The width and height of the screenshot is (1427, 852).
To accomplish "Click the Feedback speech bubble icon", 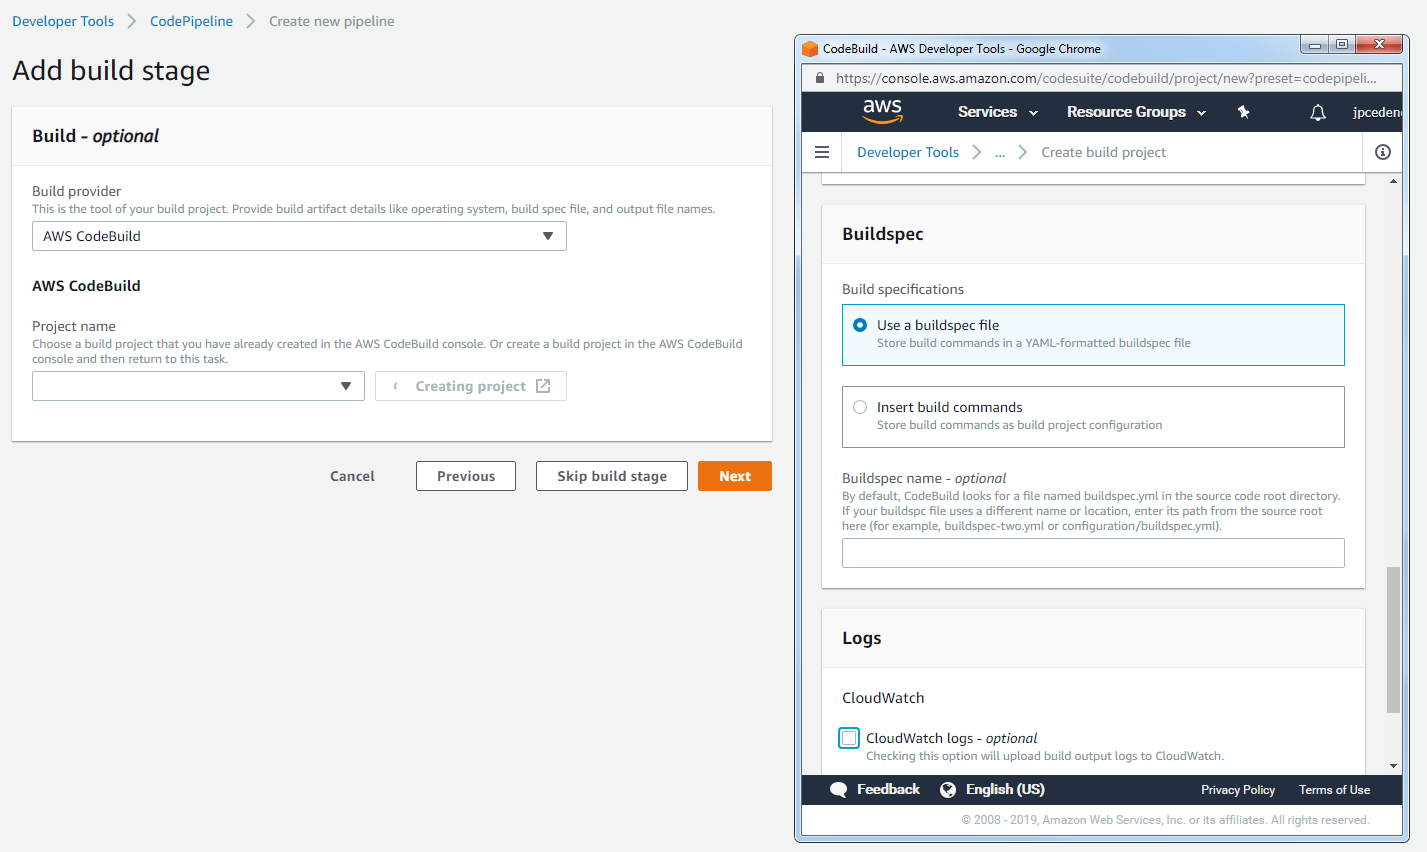I will [839, 790].
